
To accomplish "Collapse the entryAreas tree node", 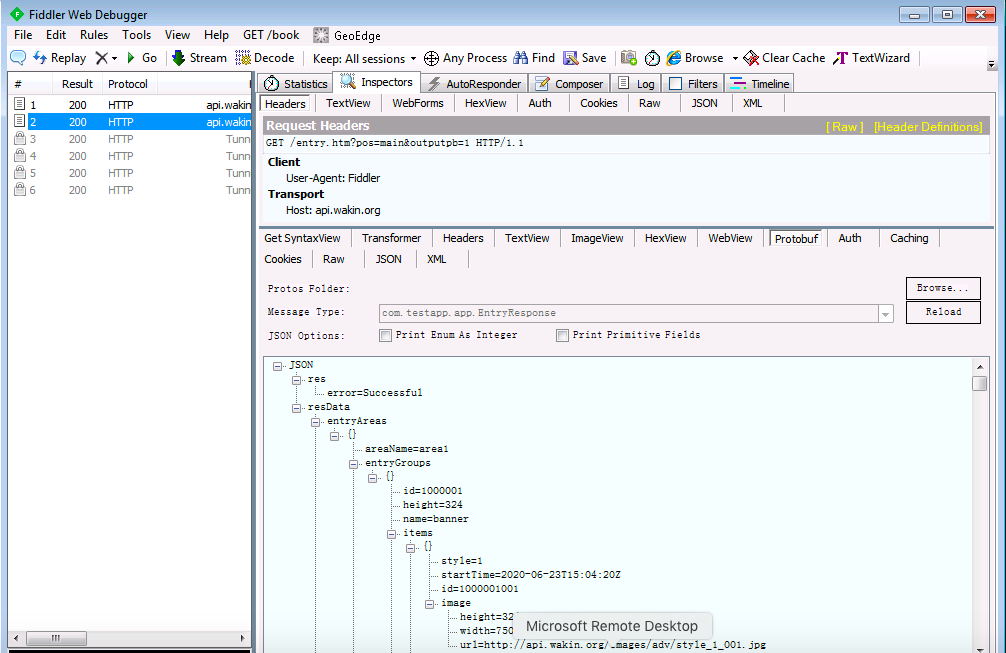I will (x=316, y=422).
